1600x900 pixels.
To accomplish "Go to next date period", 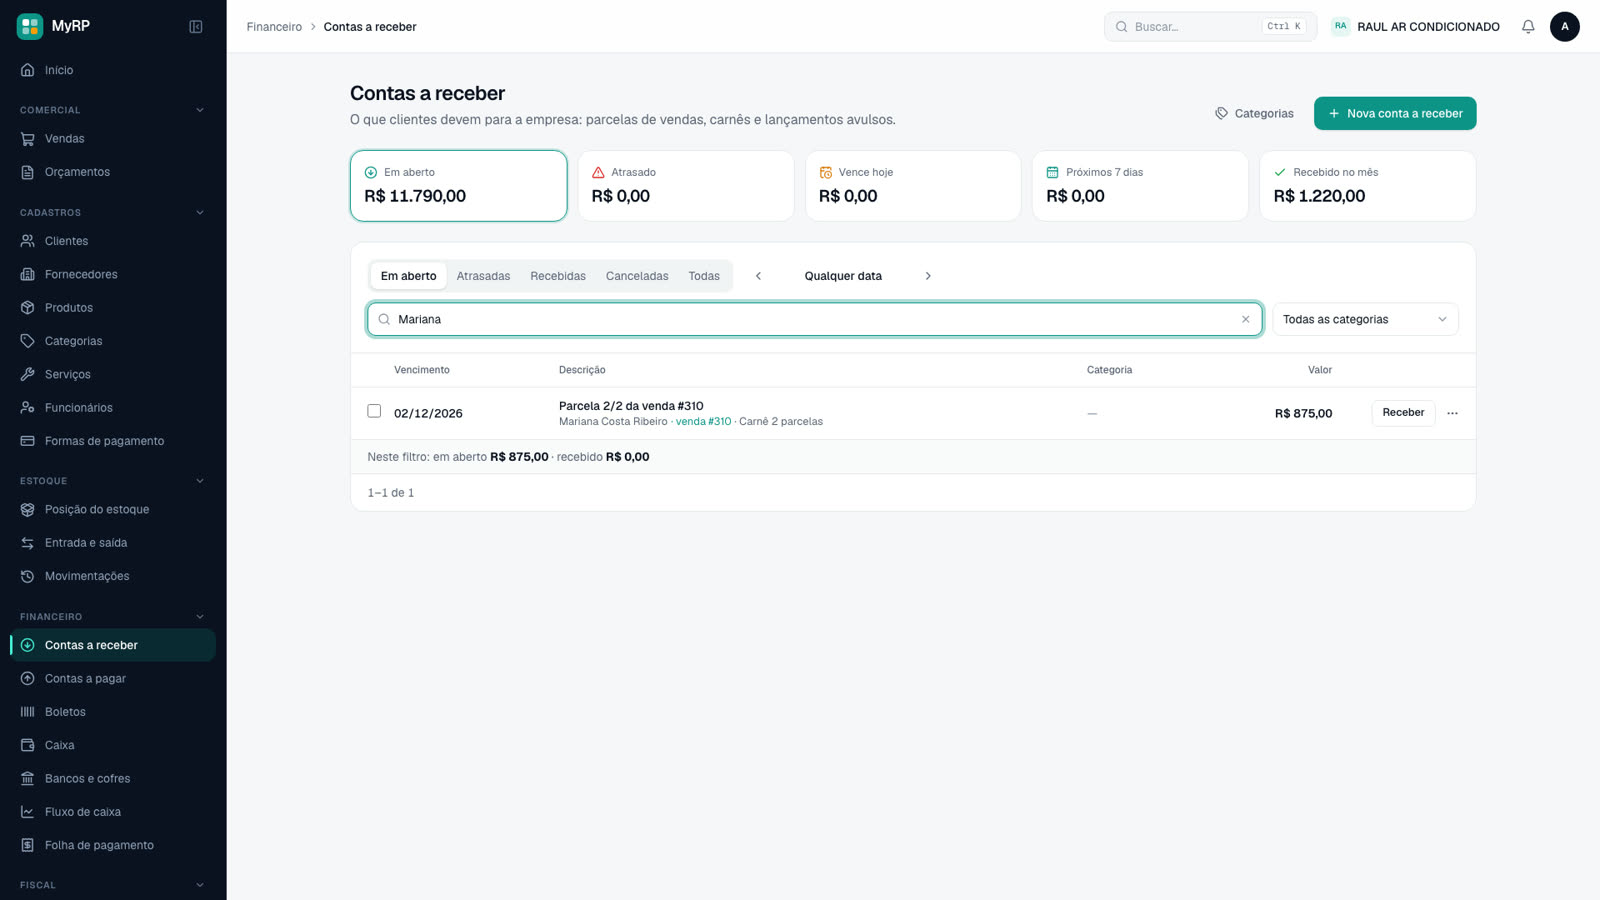I will 928,276.
